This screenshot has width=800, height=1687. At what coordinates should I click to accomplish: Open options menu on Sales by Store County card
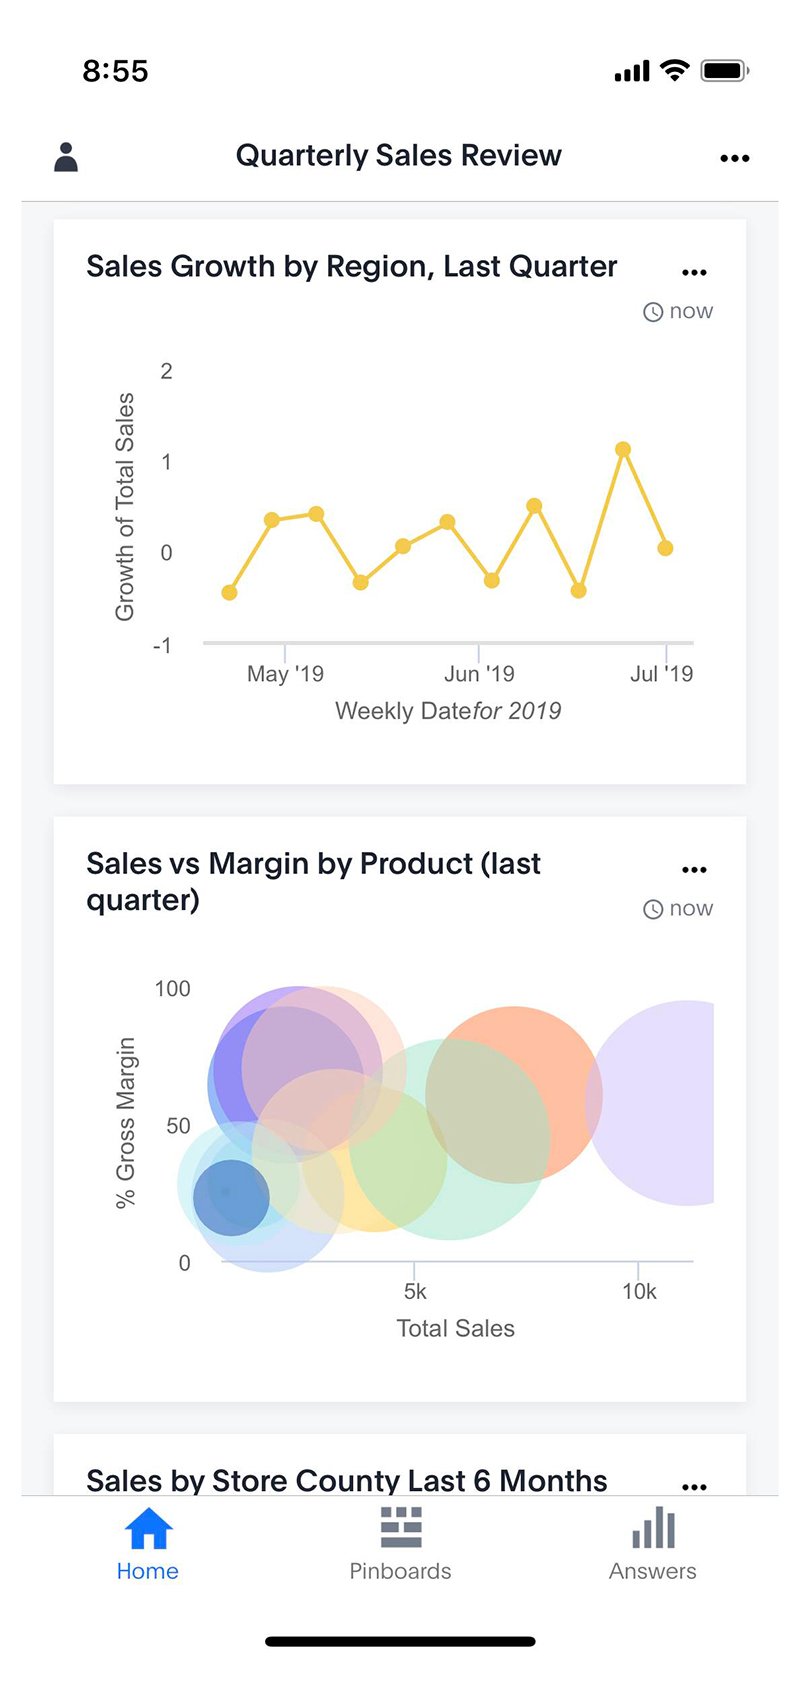point(695,1486)
